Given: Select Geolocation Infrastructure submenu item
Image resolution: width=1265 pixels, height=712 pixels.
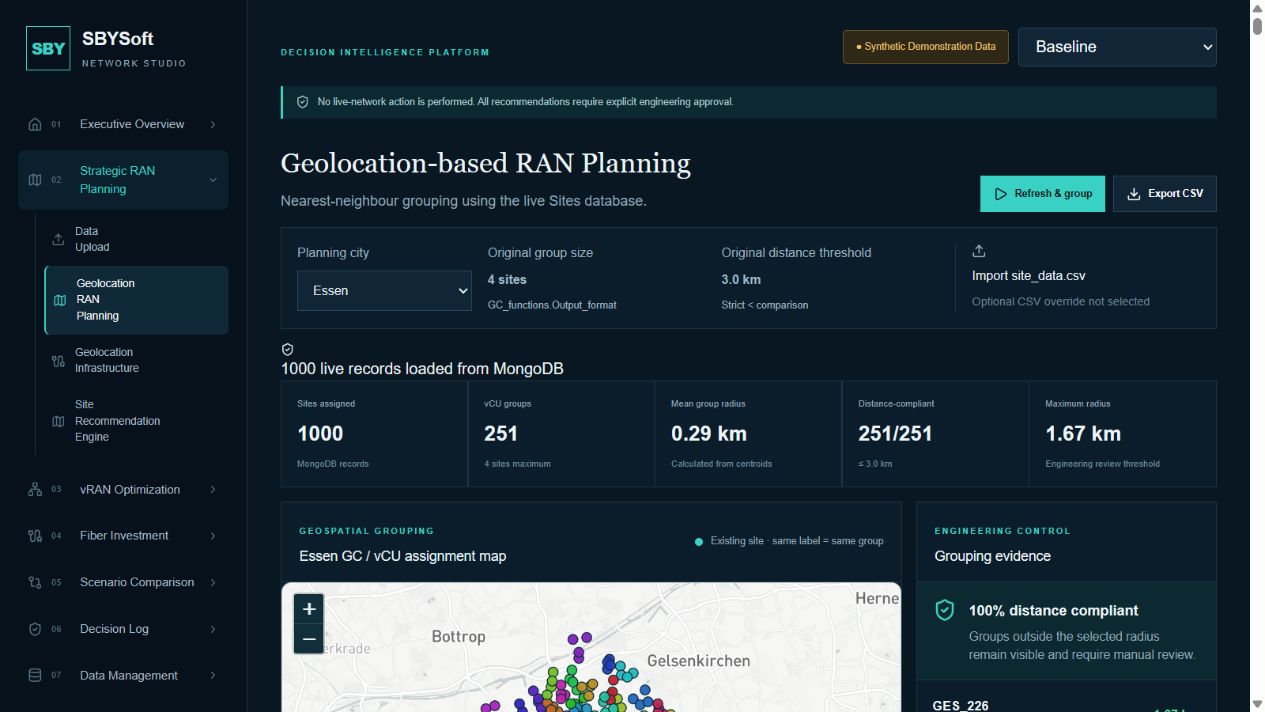Looking at the screenshot, I should pyautogui.click(x=136, y=361).
